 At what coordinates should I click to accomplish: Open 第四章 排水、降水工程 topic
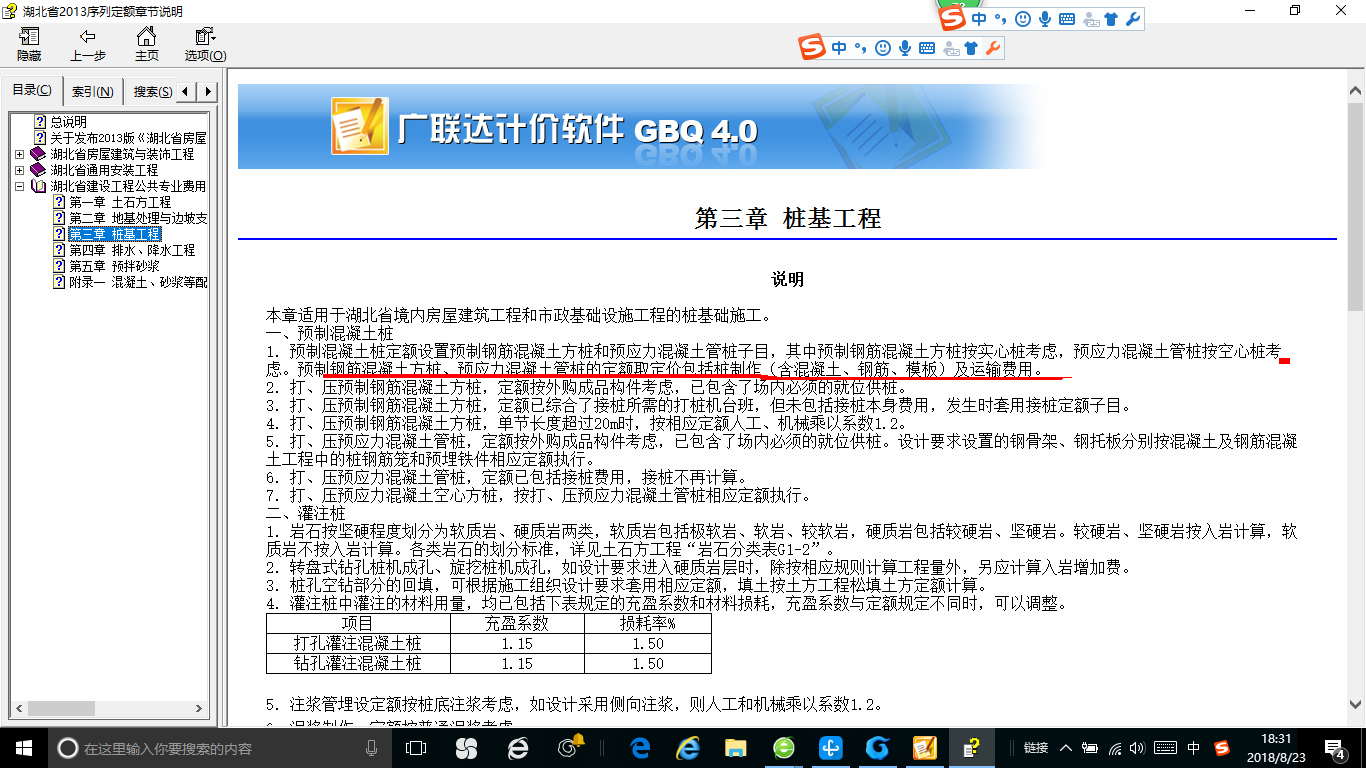tap(132, 250)
